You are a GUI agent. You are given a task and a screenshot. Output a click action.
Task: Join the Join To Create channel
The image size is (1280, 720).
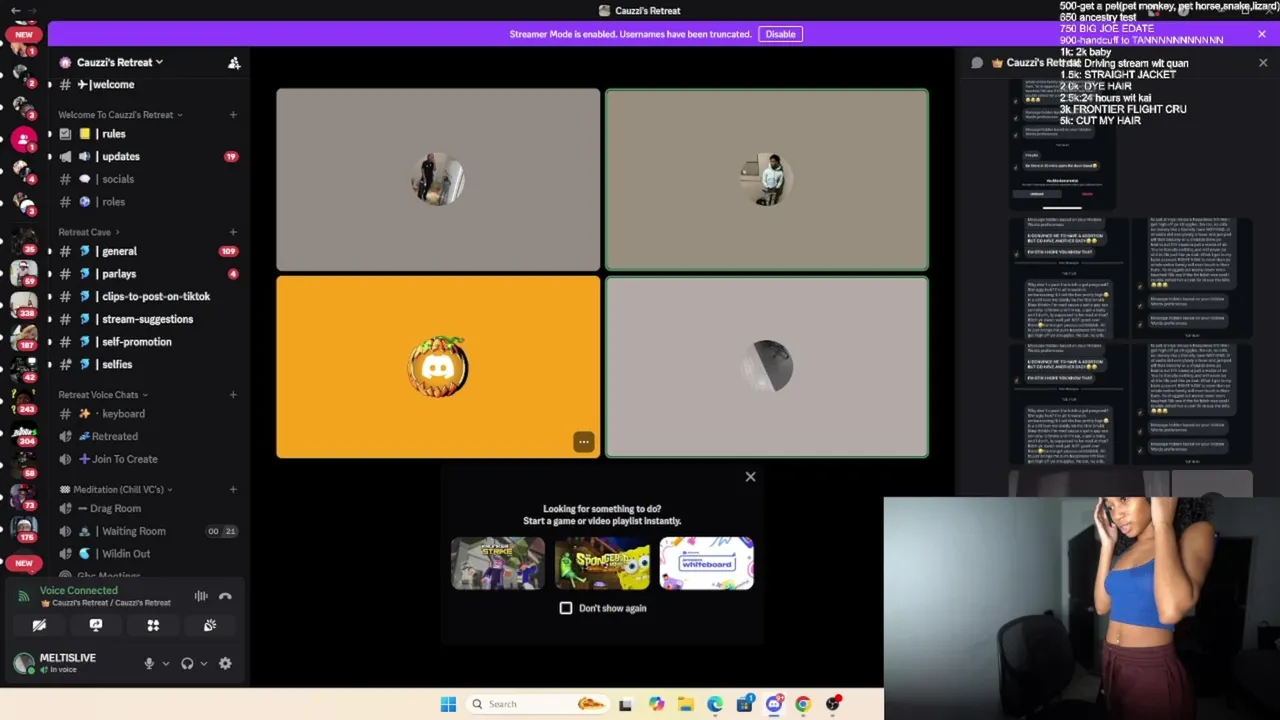(x=148, y=459)
